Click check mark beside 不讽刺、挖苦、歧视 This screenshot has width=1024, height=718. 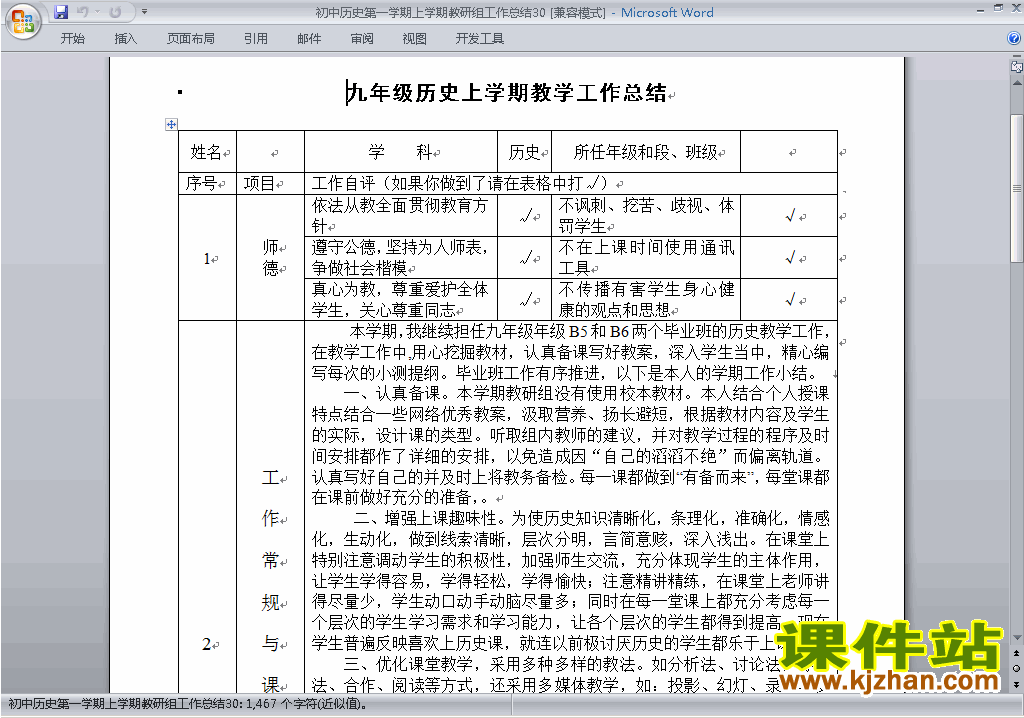pos(791,216)
